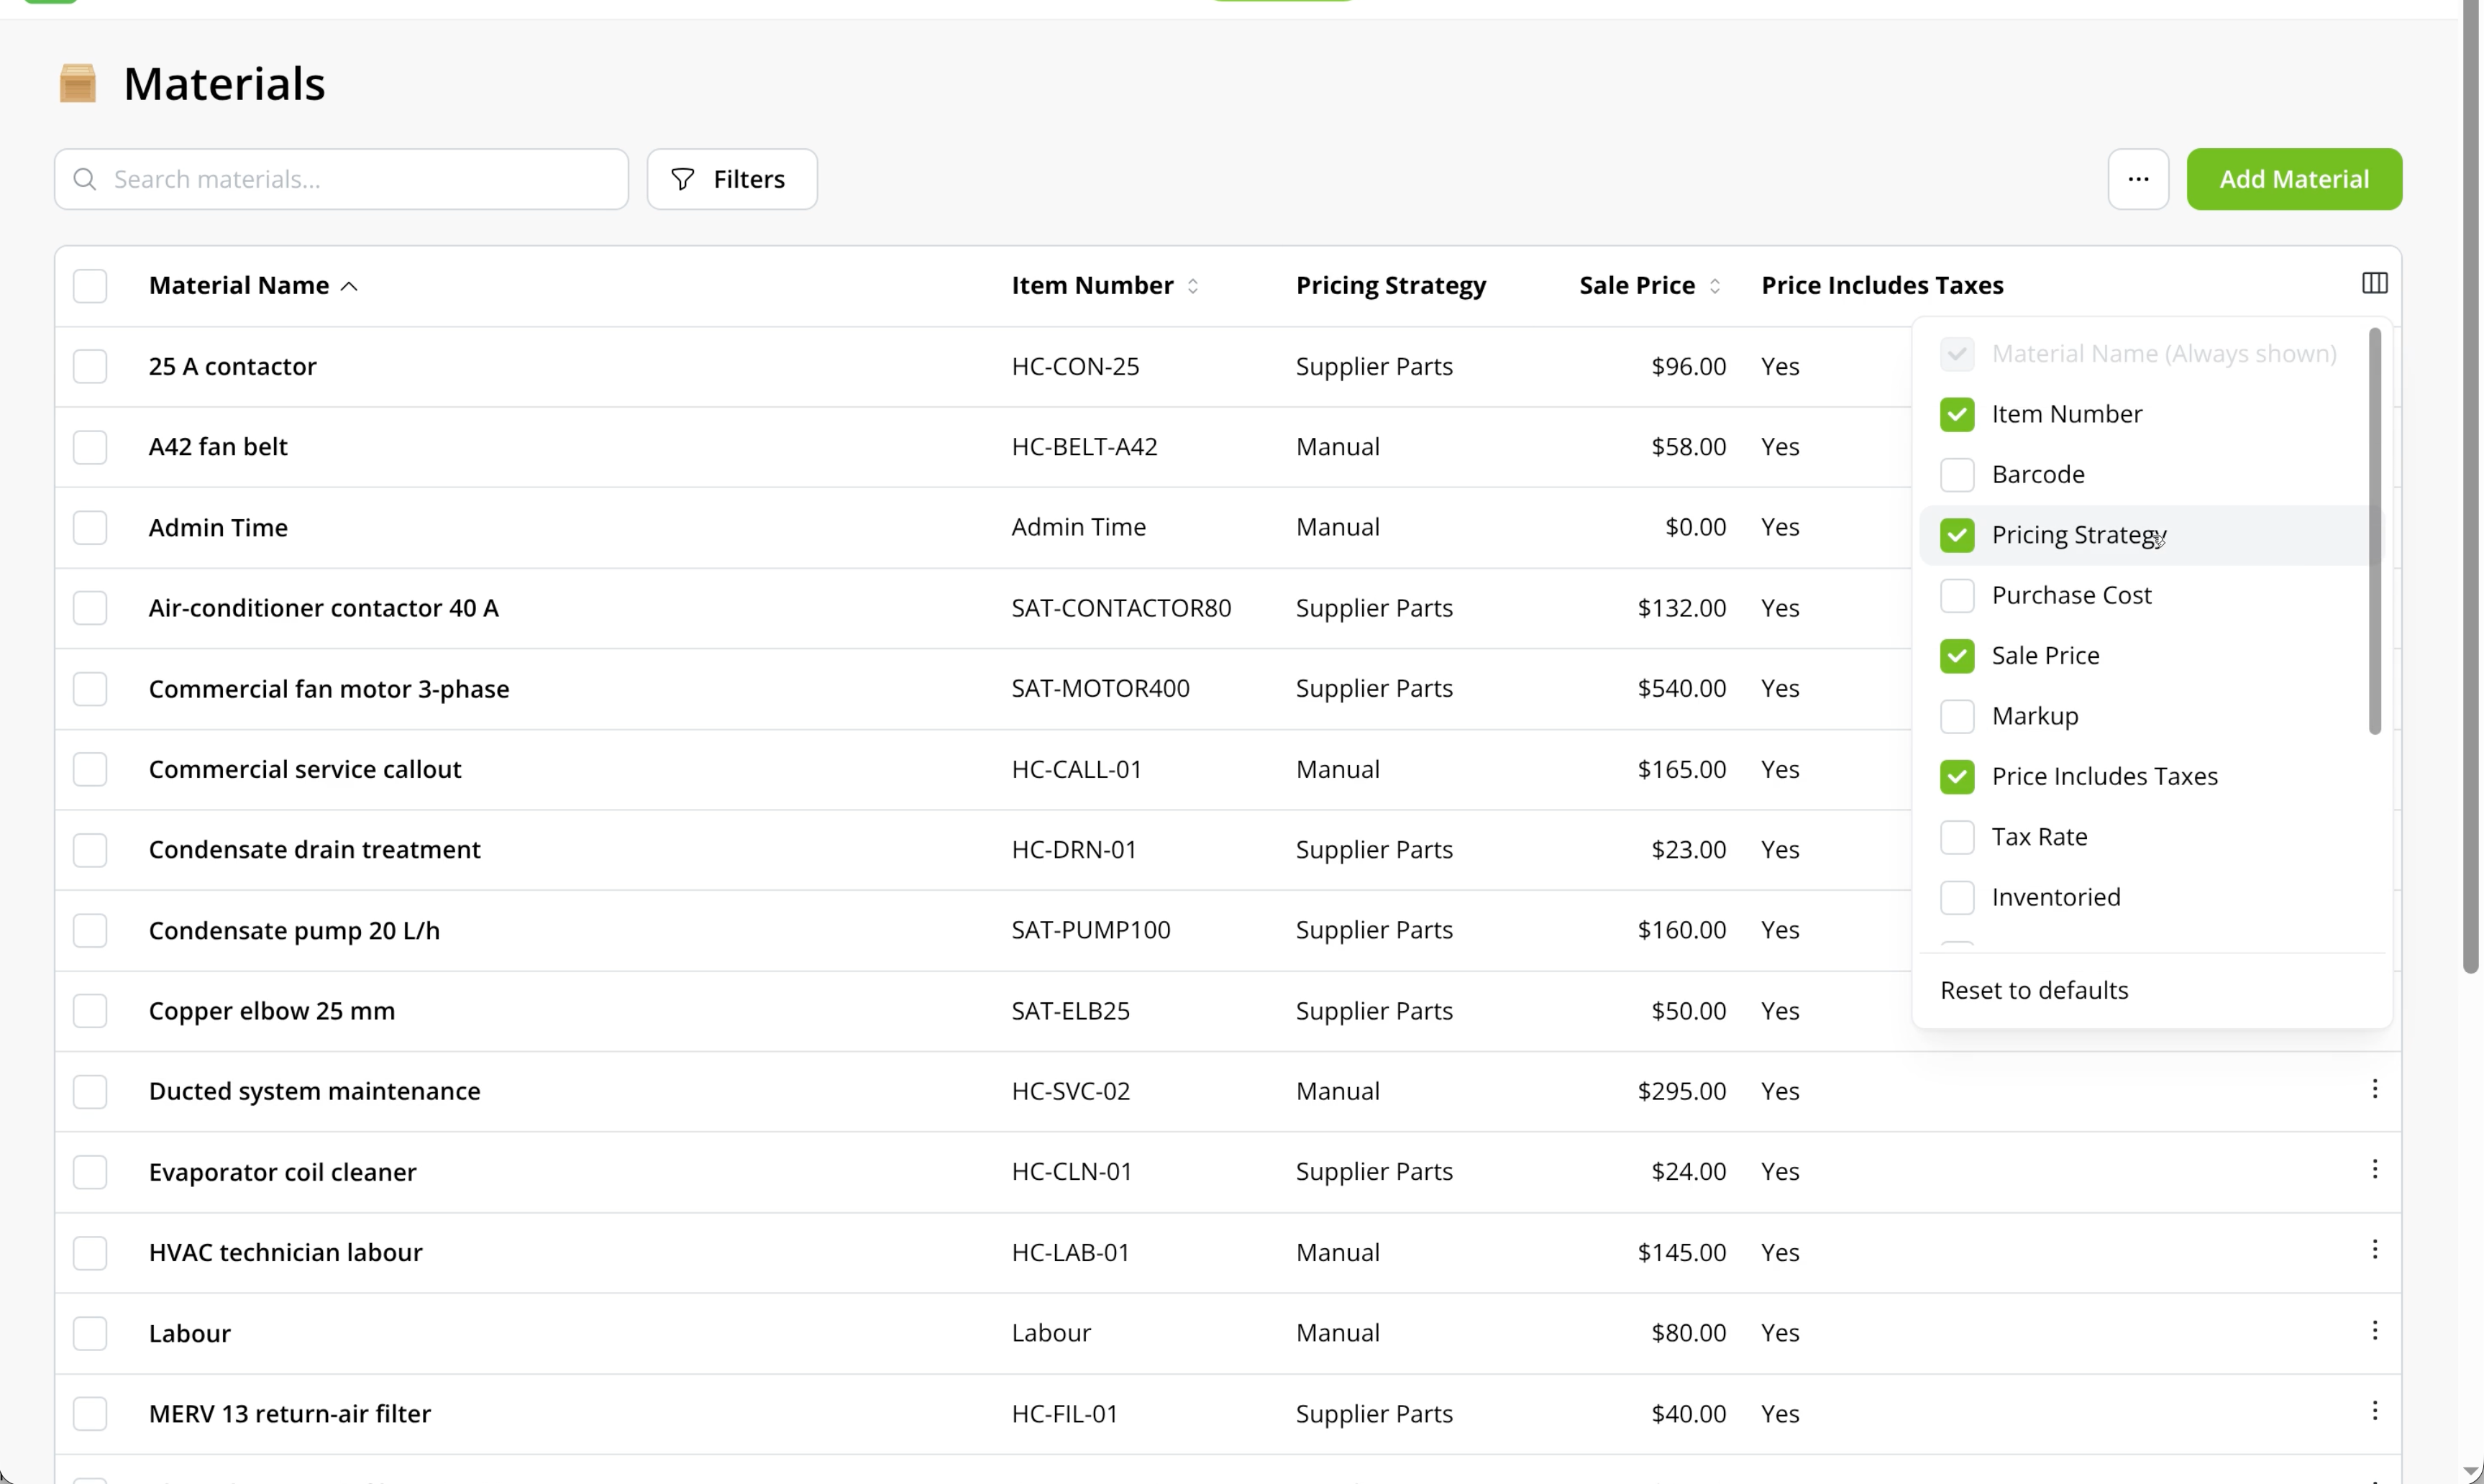This screenshot has height=1484, width=2484.
Task: Open the three-dot more options button beside Add Material
Action: (x=2138, y=179)
